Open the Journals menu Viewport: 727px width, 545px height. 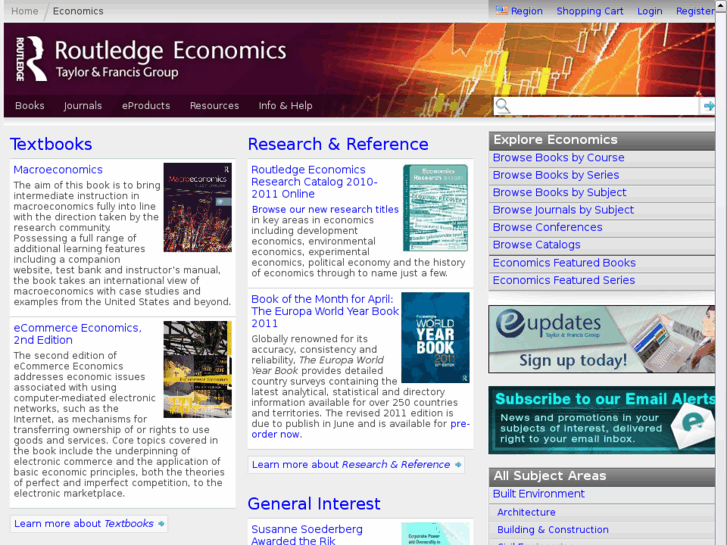(83, 106)
